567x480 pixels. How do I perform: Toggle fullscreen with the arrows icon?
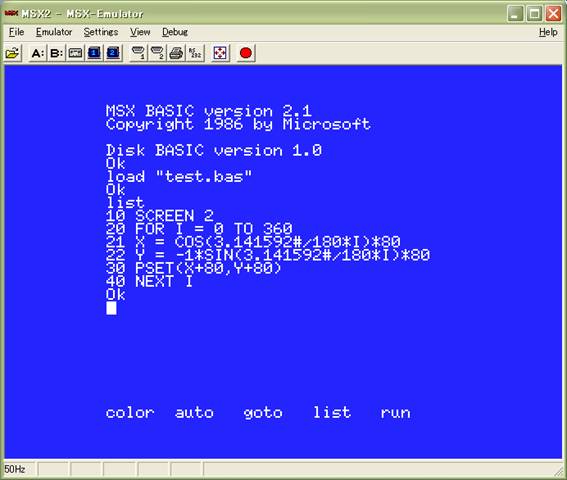click(220, 54)
